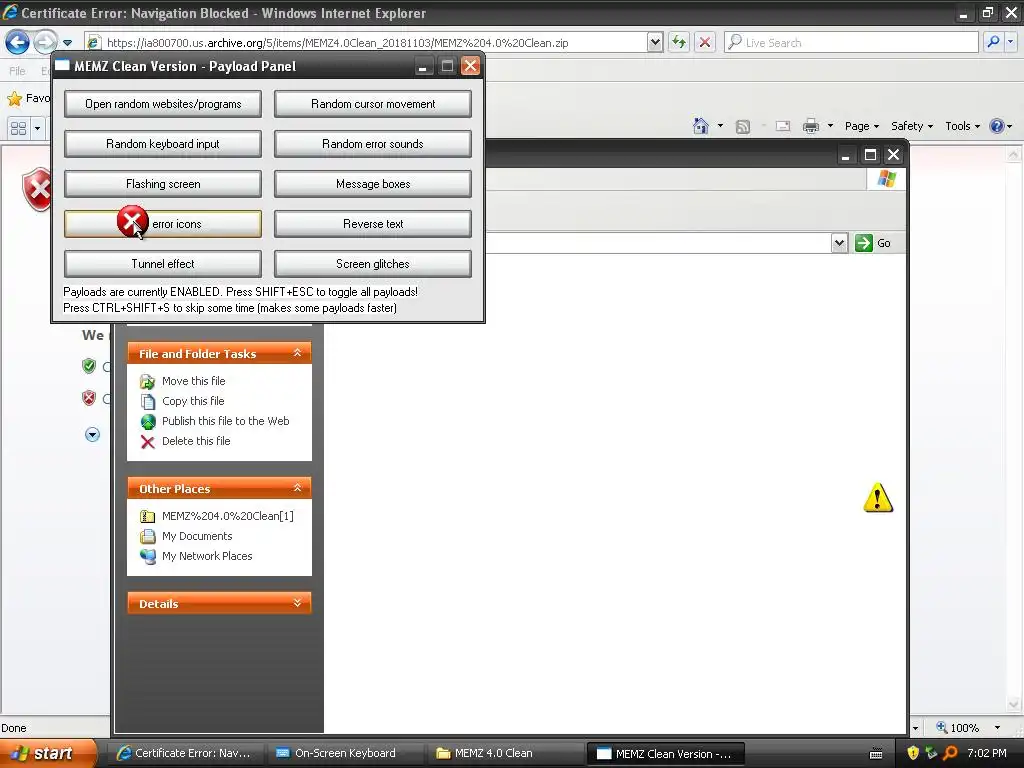1024x768 pixels.
Task: Click the yellow warning triangle icon
Action: (x=878, y=498)
